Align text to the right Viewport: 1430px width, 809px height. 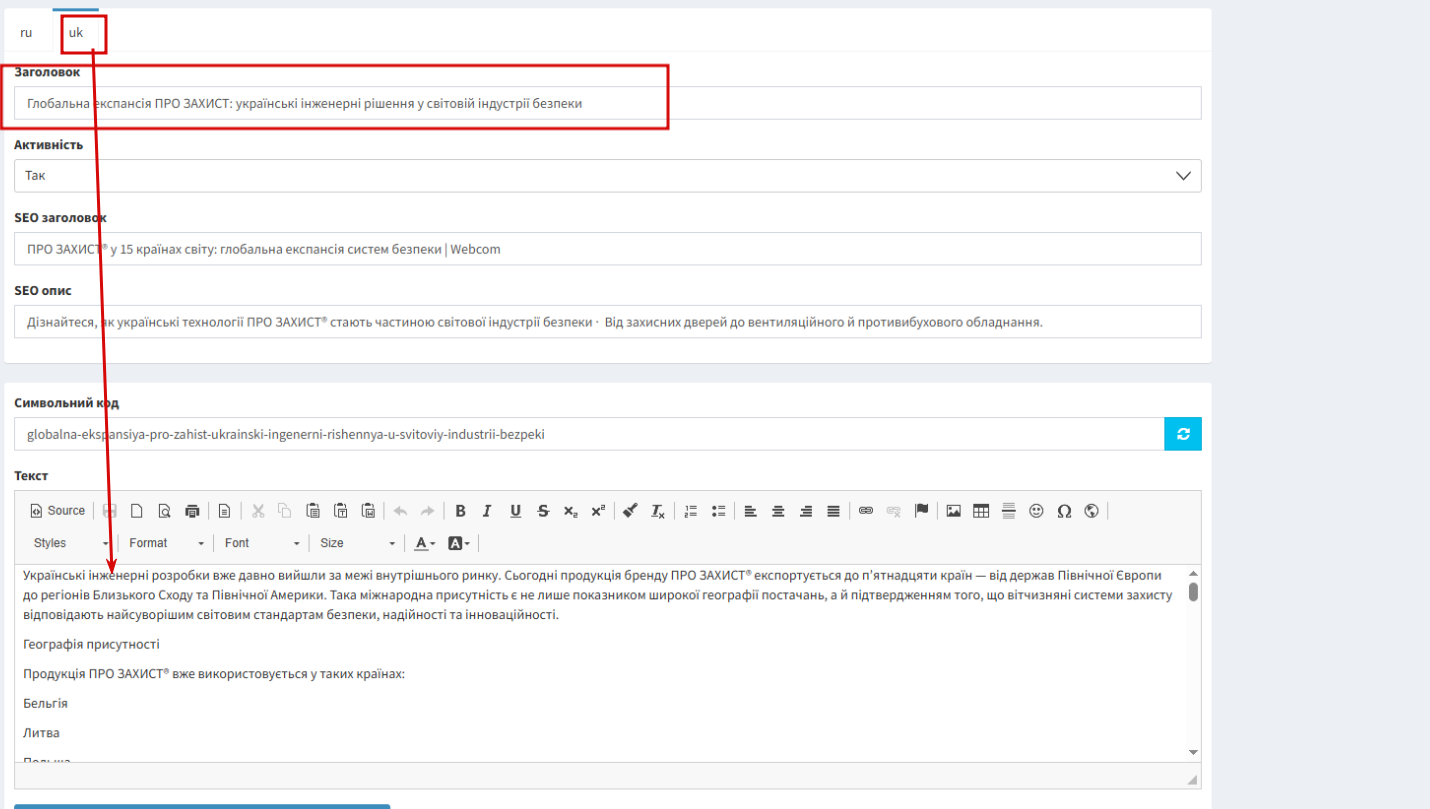[806, 511]
